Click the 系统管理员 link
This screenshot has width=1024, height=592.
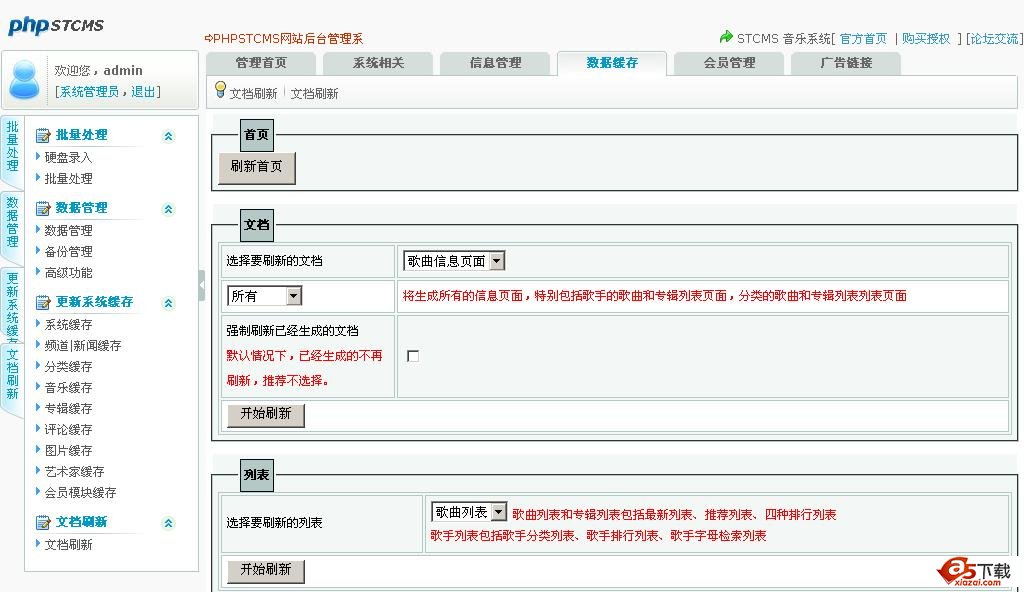click(89, 91)
